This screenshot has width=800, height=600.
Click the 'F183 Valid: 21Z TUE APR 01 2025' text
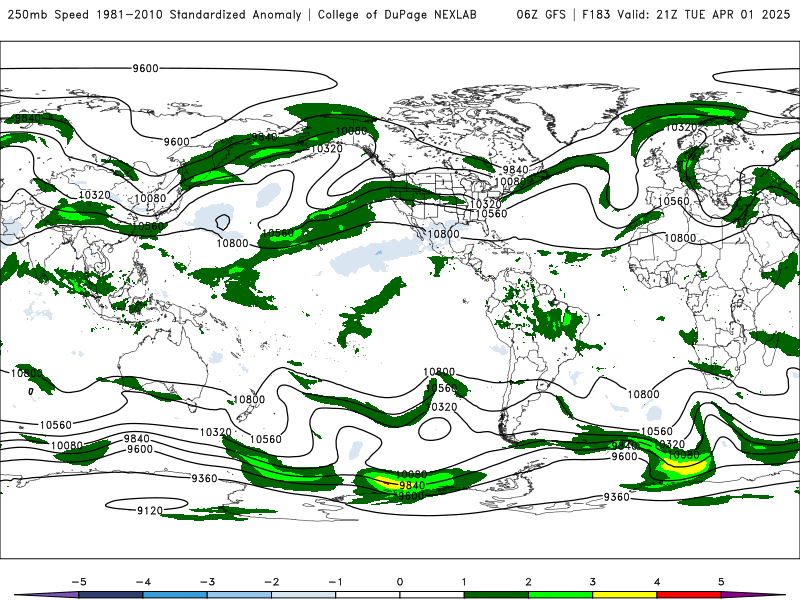point(686,14)
